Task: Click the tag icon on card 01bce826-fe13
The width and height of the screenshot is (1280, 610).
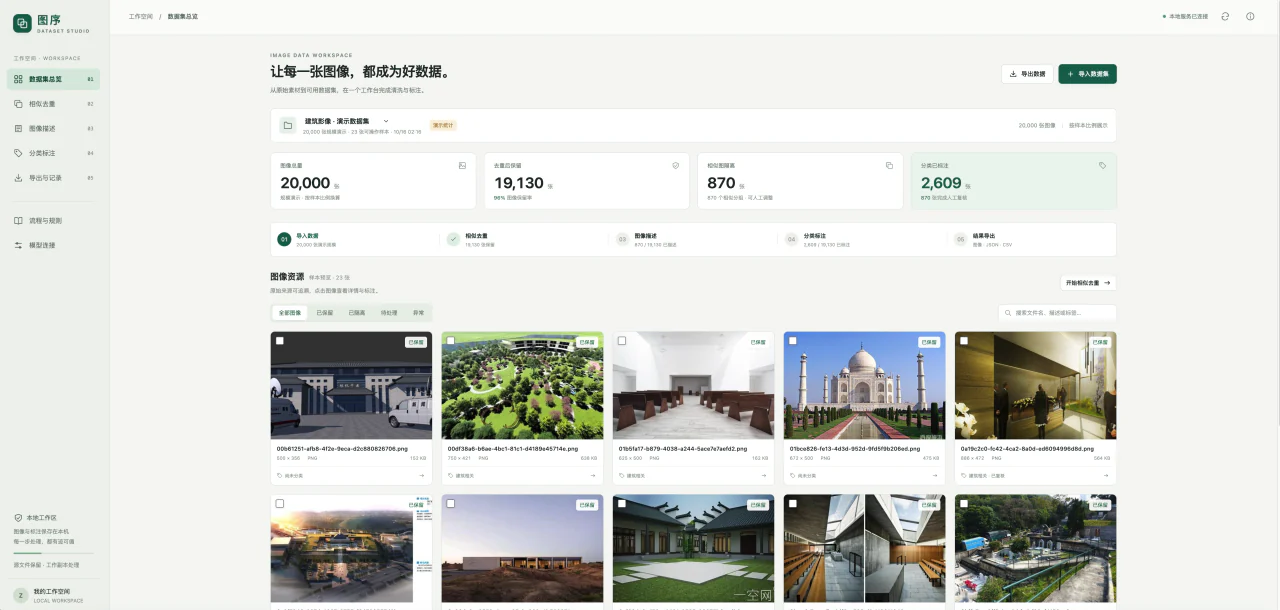Action: coord(793,476)
